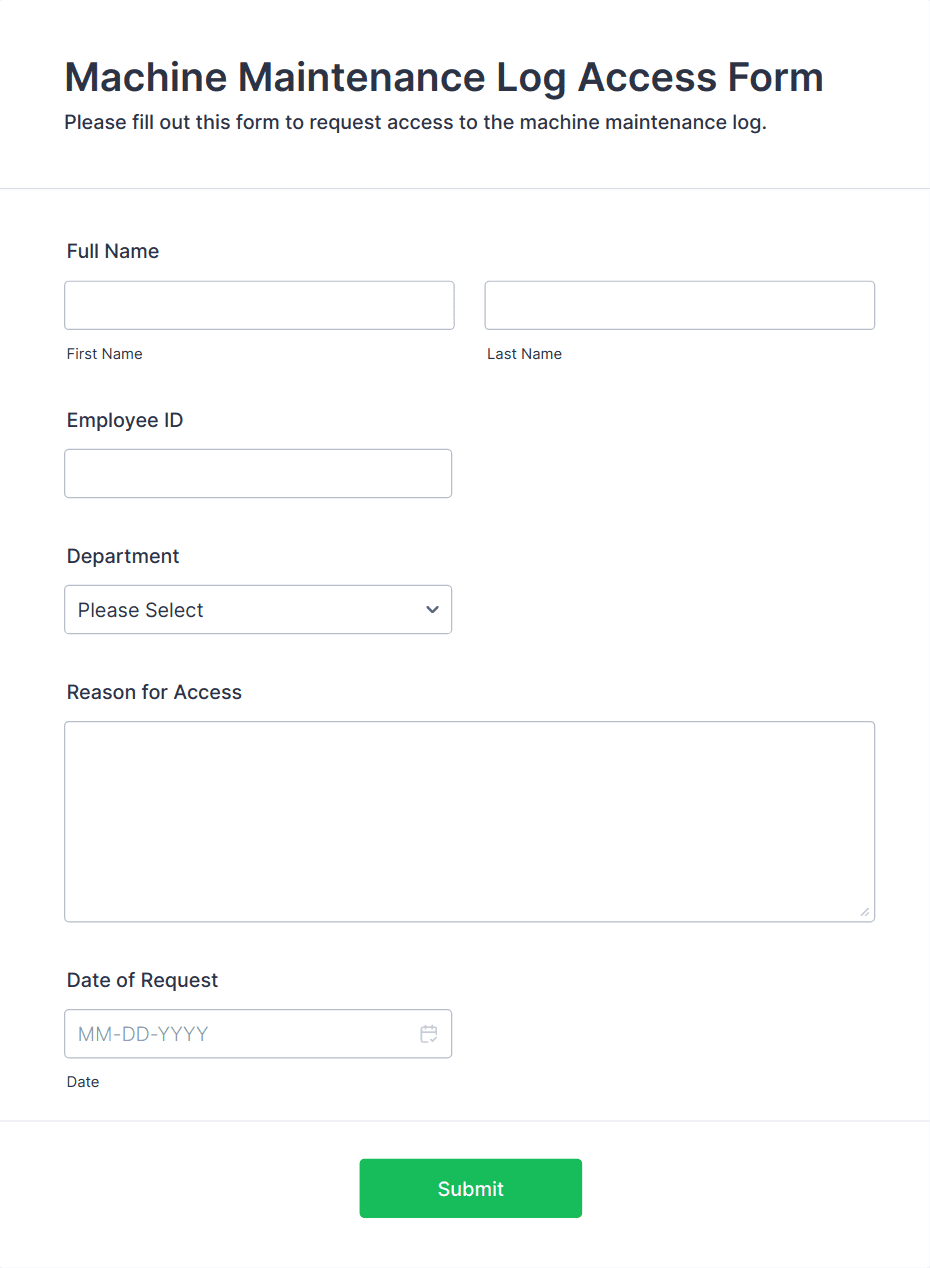Open the calendar date picker icon
This screenshot has height=1268, width=930.
click(429, 1034)
